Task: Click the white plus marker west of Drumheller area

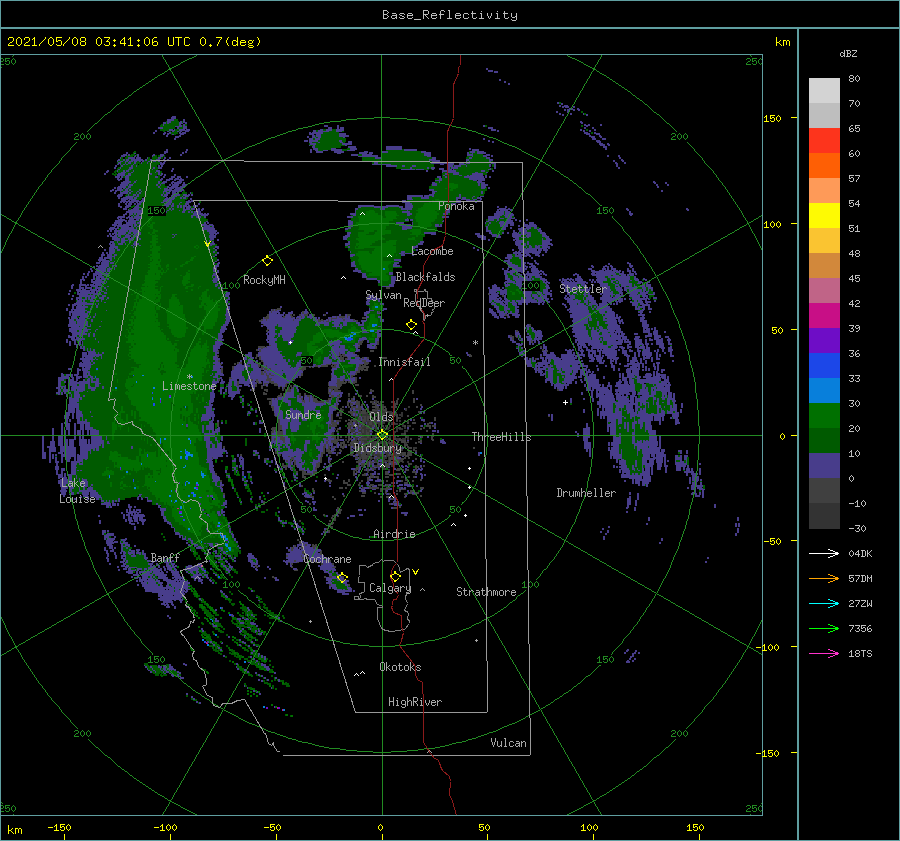Action: tap(565, 402)
